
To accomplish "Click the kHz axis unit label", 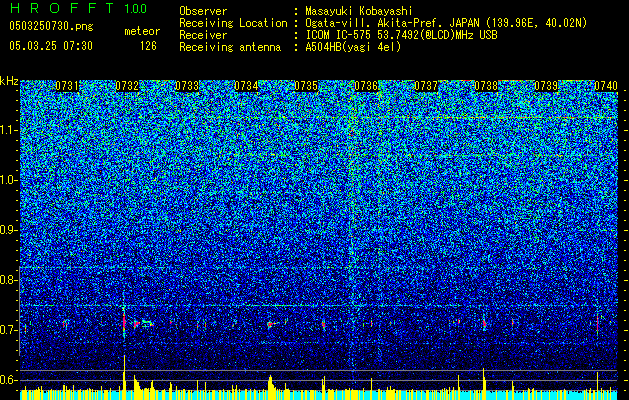I will click(x=9, y=81).
